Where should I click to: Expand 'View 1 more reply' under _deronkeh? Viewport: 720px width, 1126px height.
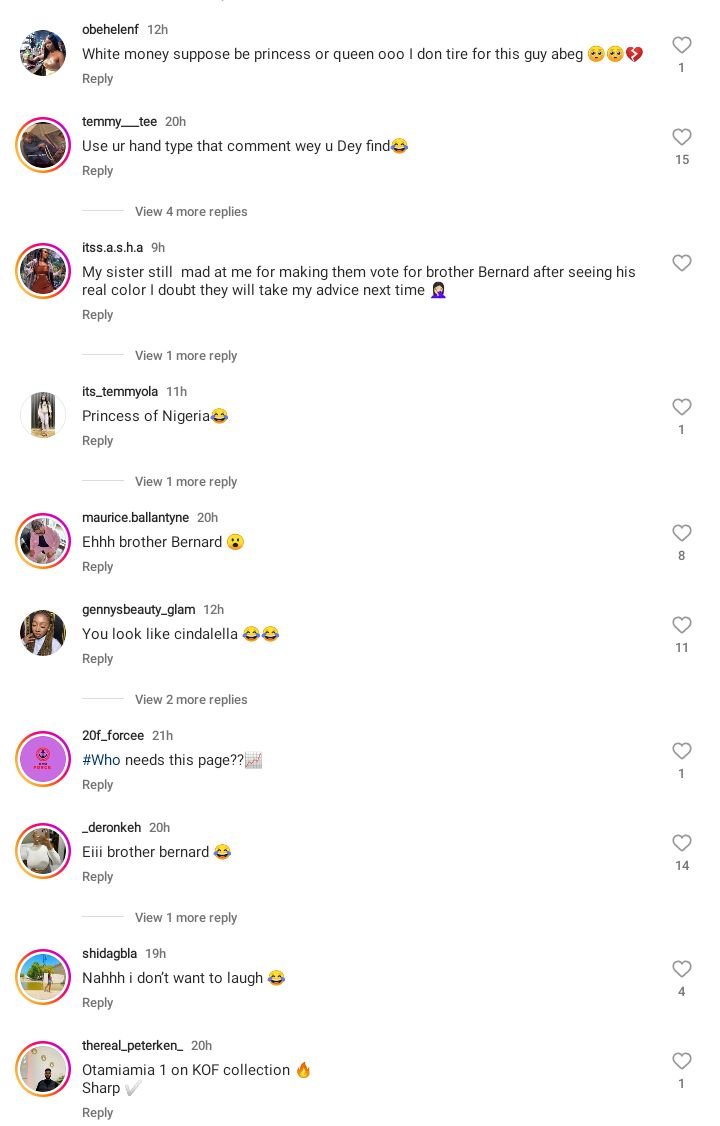pyautogui.click(x=186, y=918)
